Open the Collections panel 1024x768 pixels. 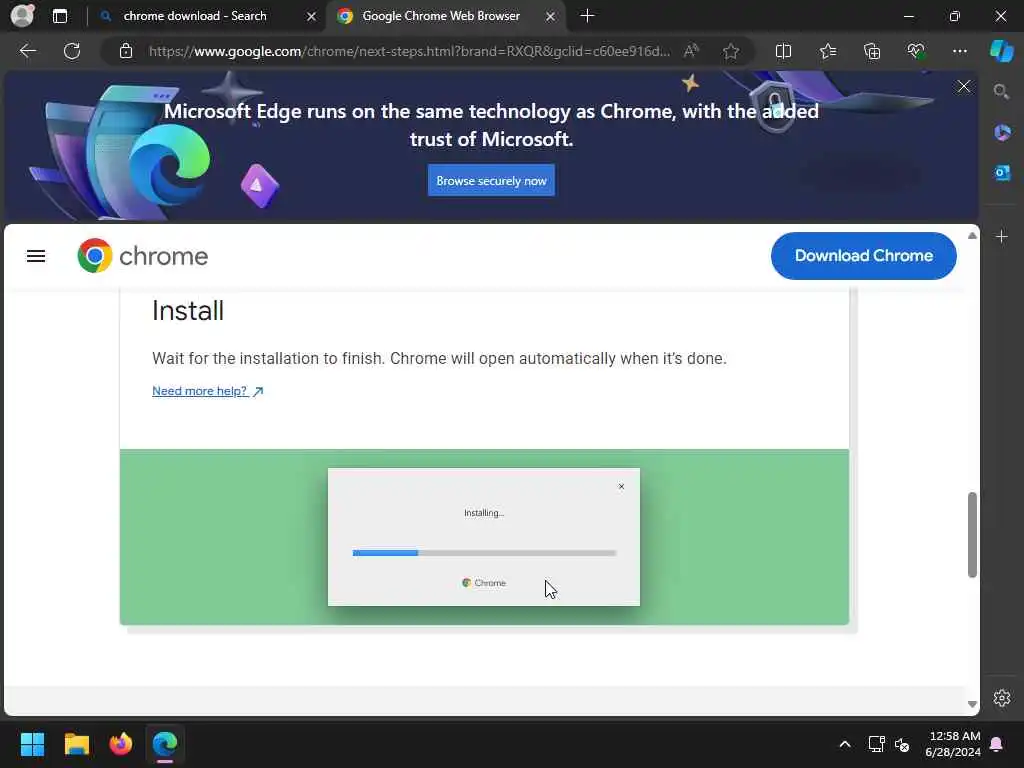872,51
